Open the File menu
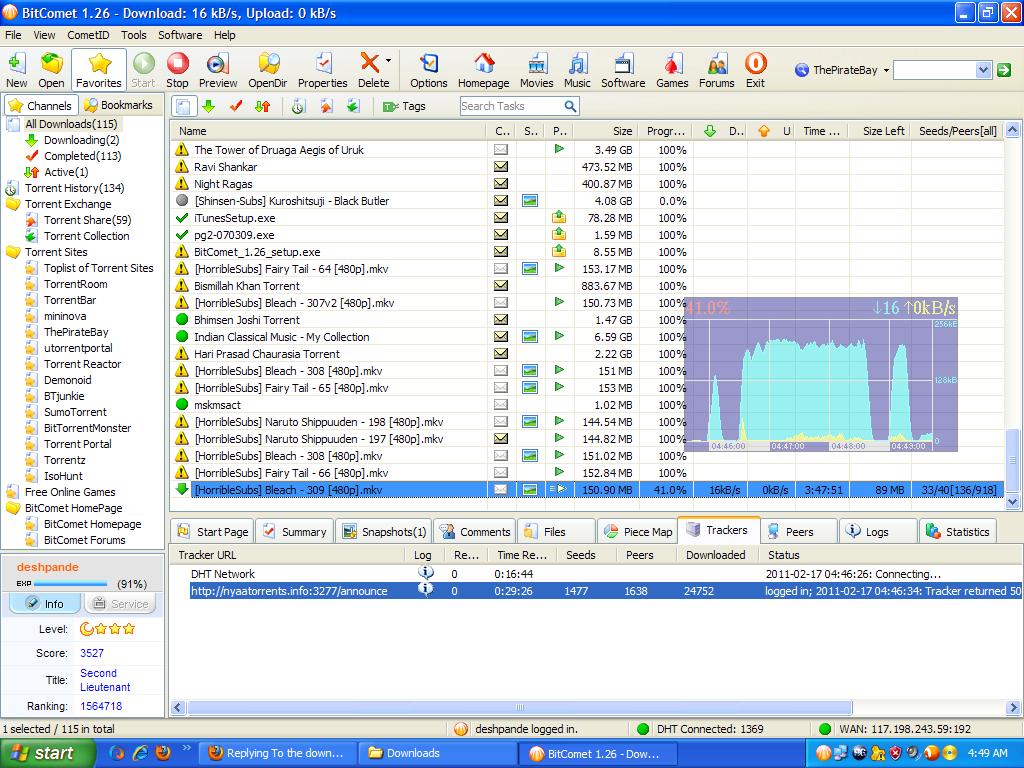 pos(13,35)
